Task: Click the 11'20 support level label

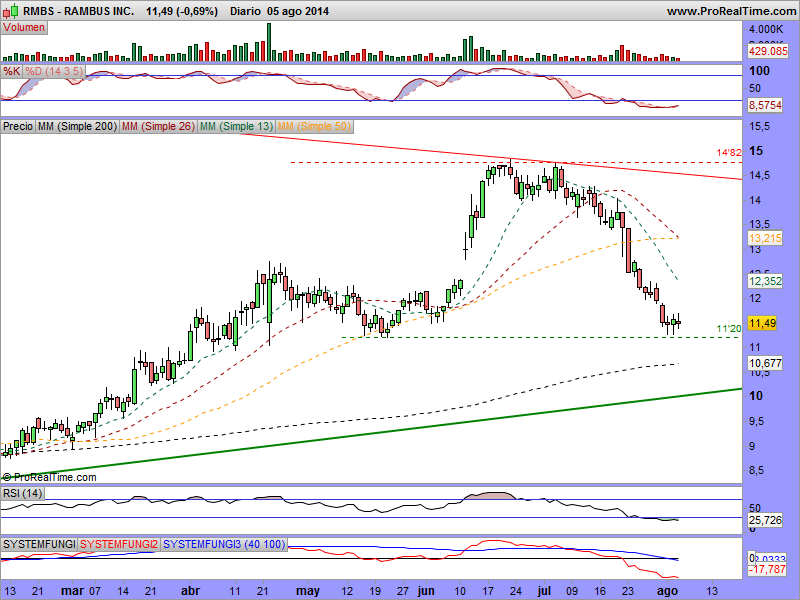Action: click(x=729, y=329)
